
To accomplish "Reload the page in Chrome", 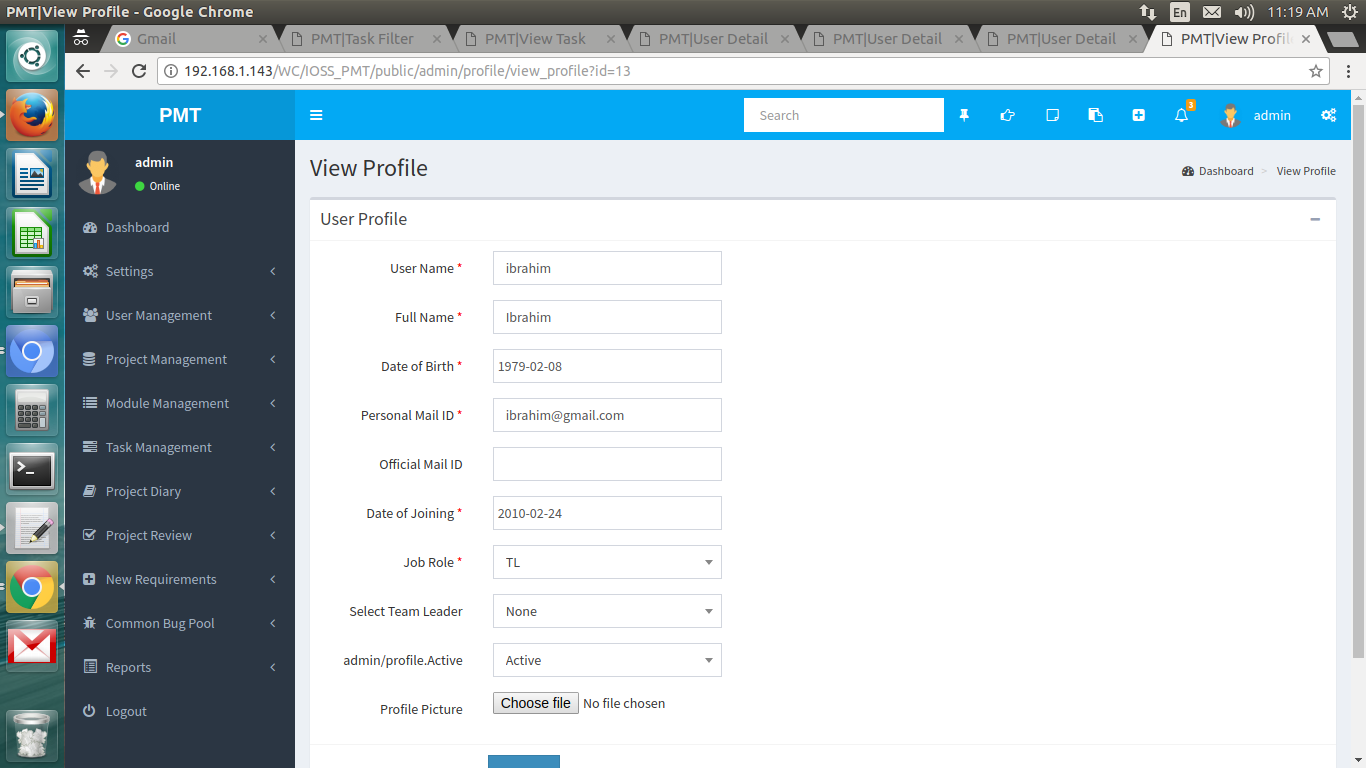I will tap(139, 71).
